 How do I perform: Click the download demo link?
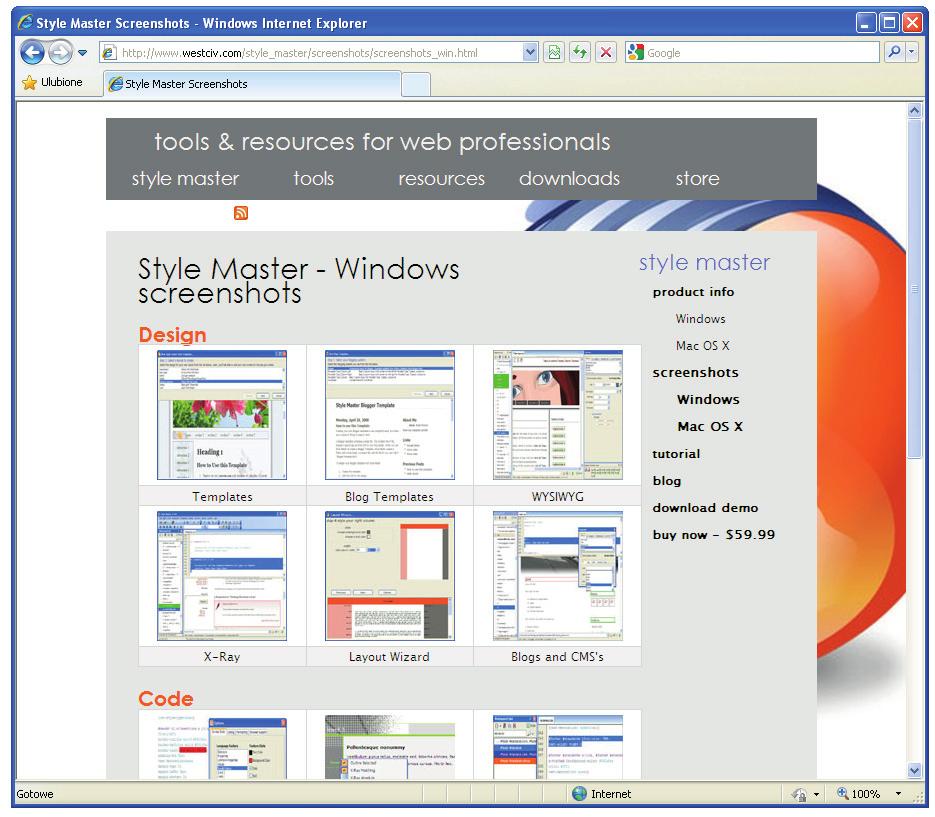pos(705,507)
